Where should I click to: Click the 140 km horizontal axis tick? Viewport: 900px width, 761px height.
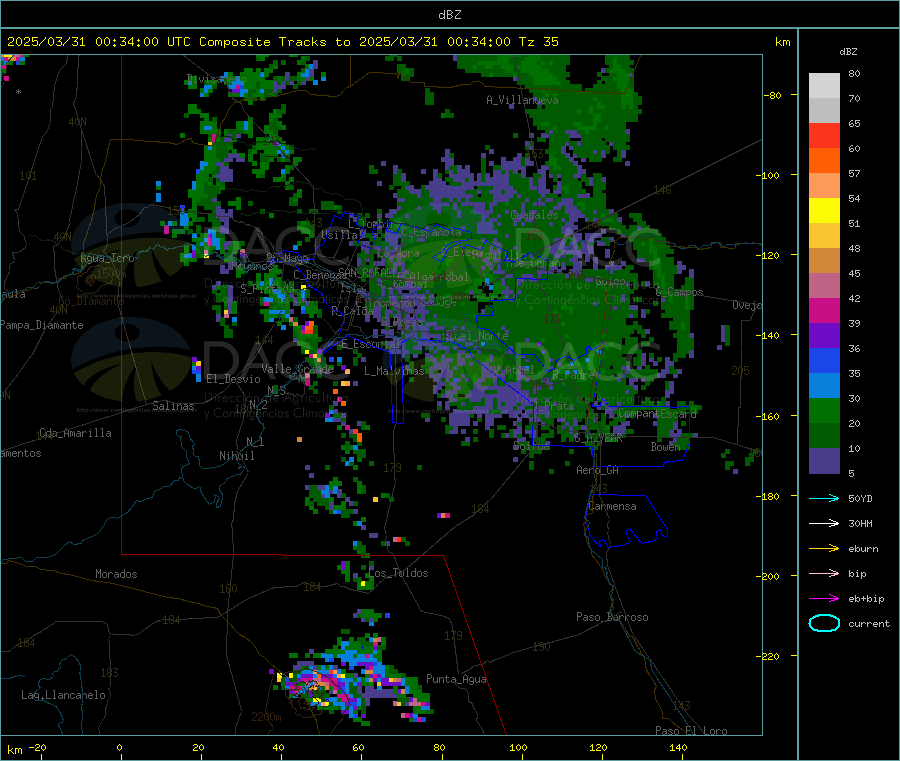click(x=678, y=748)
